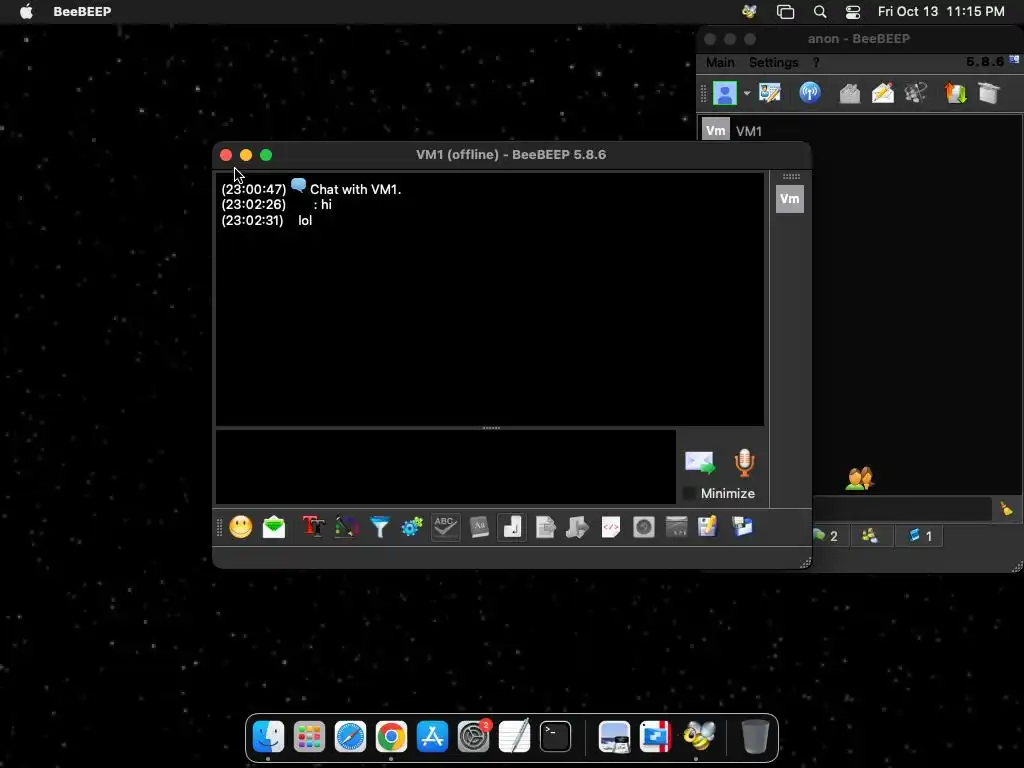
Task: Expand the user status dropdown arrow
Action: (747, 93)
